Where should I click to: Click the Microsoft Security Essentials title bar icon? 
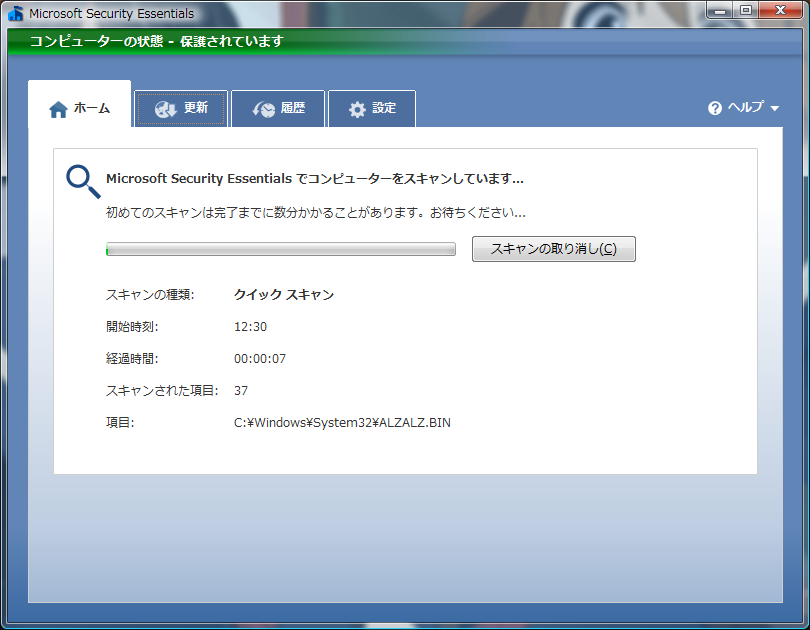point(15,13)
